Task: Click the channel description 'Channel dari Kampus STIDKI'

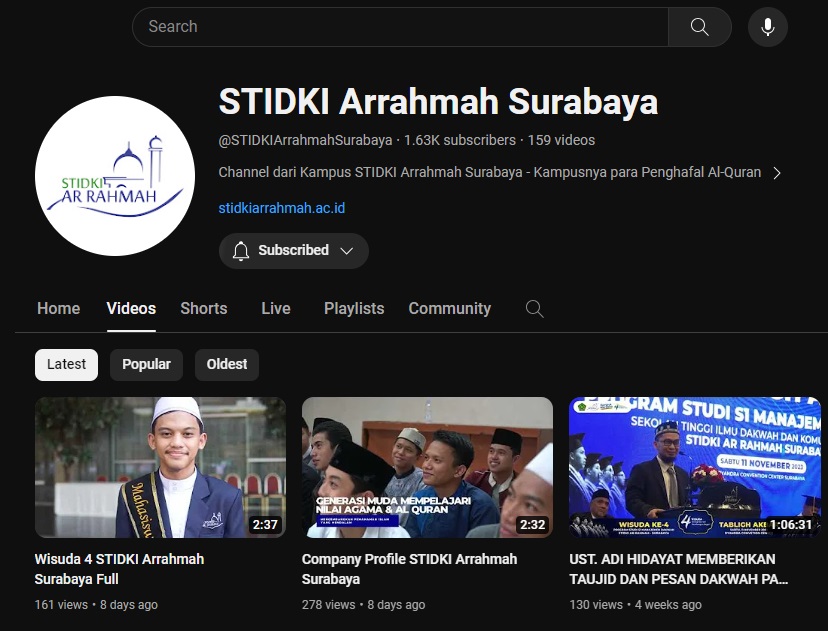Action: [490, 173]
